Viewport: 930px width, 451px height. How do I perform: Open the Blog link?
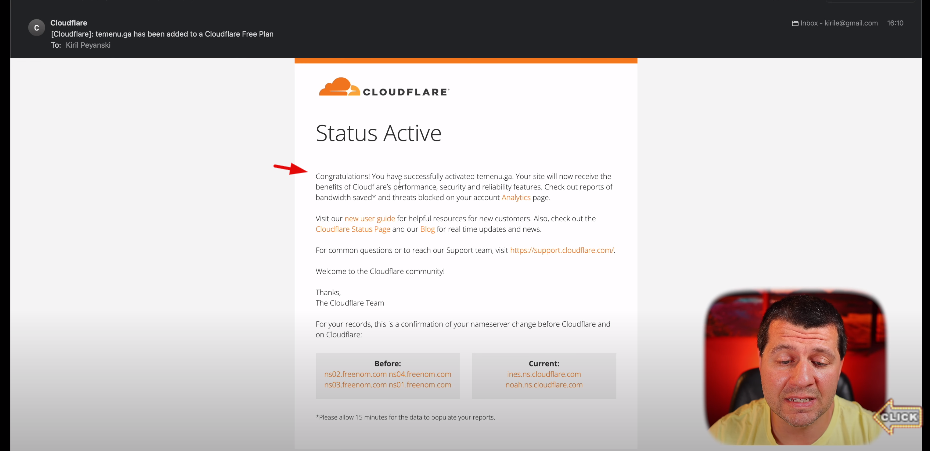pos(428,229)
